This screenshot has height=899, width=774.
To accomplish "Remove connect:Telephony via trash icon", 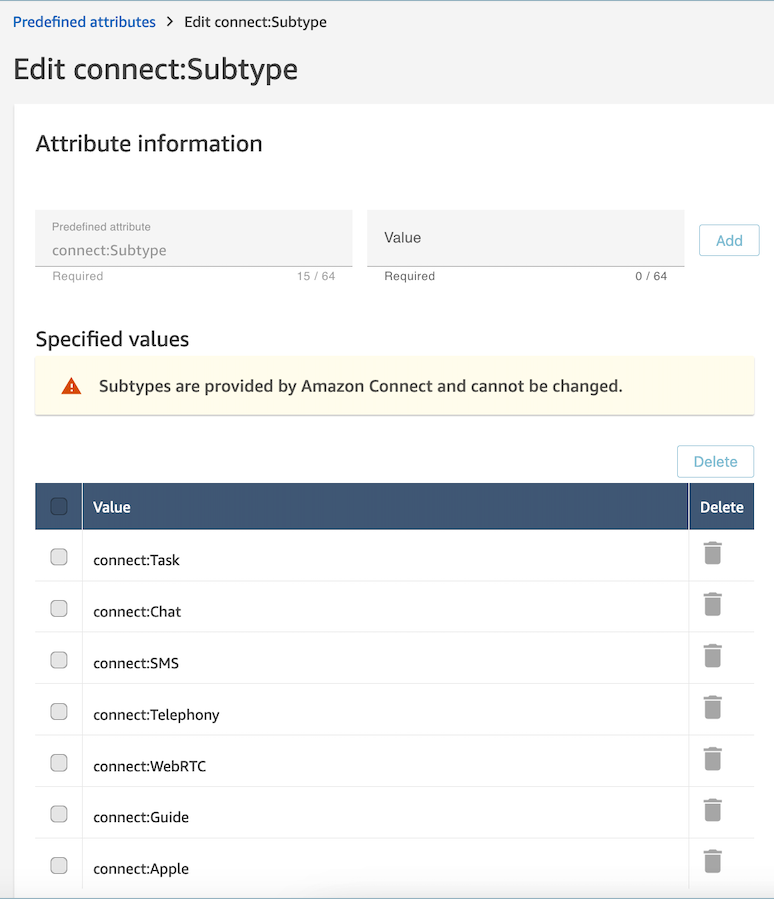I will click(x=712, y=708).
